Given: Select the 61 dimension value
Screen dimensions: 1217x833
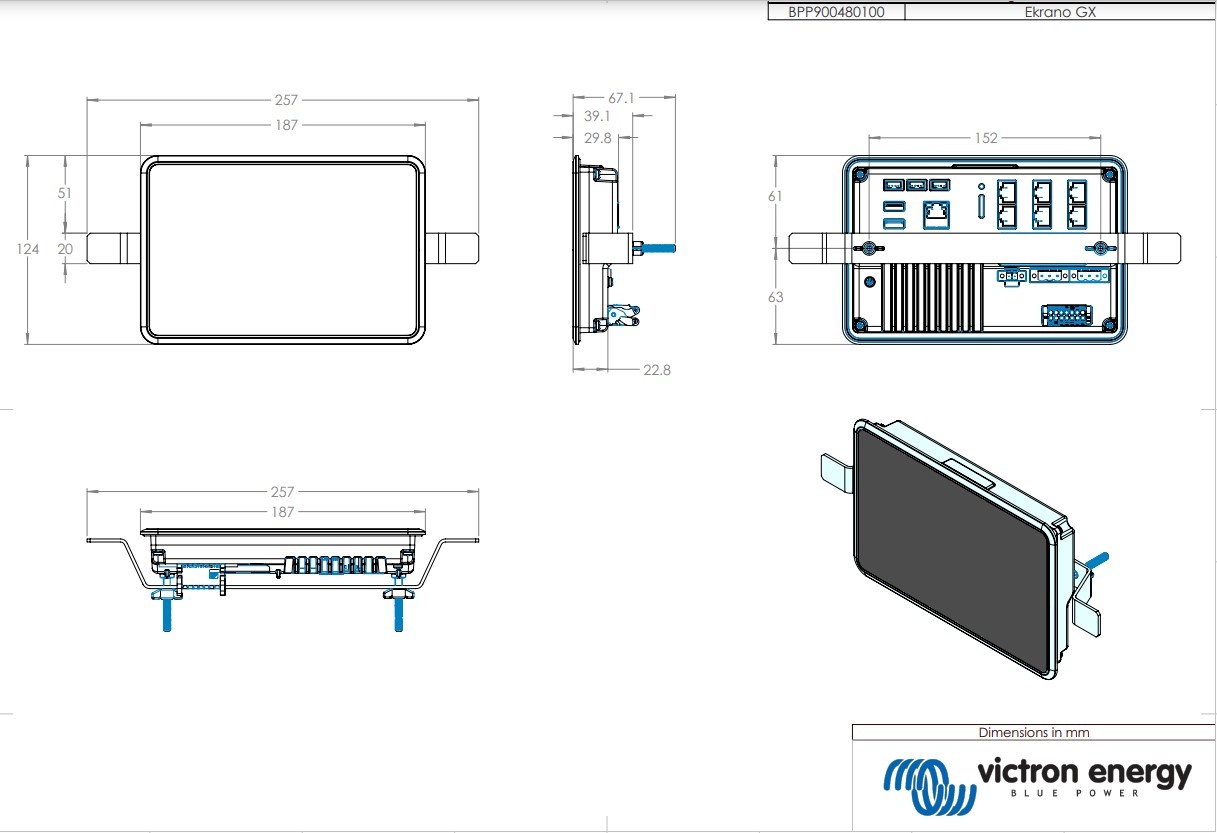Looking at the screenshot, I should 775,196.
